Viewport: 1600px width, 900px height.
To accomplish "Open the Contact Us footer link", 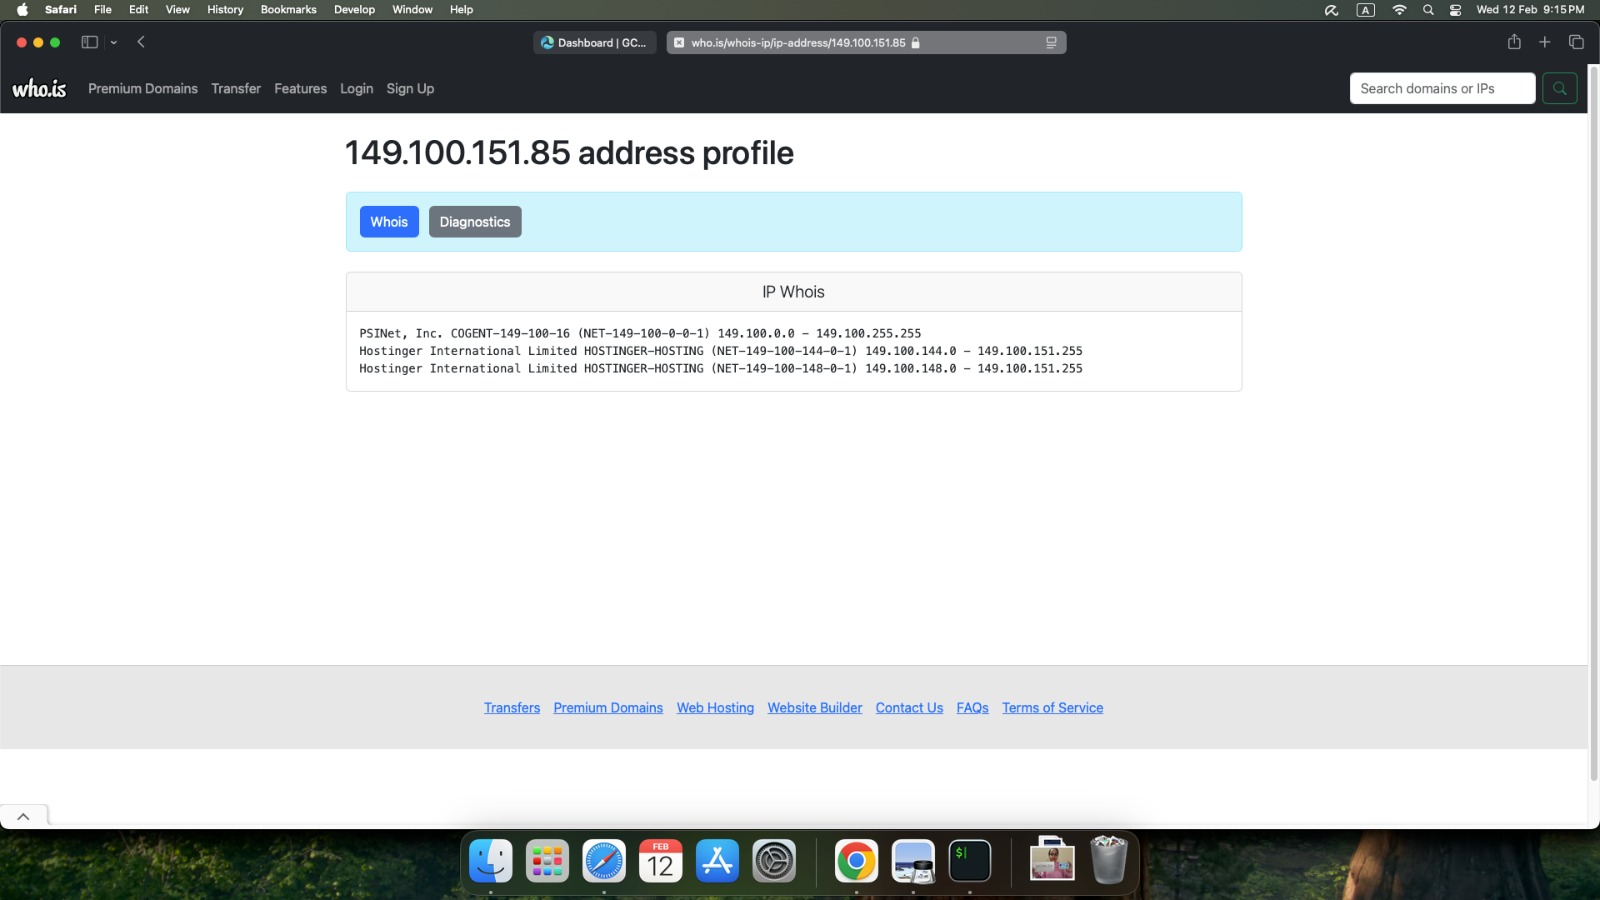I will 909,708.
